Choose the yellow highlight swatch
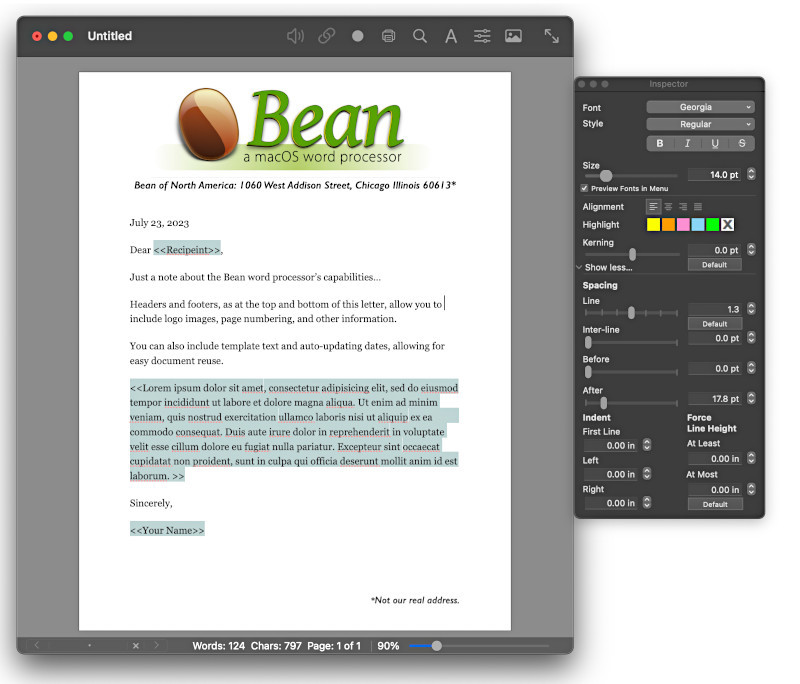Image resolution: width=800 pixels, height=684 pixels. pos(653,224)
